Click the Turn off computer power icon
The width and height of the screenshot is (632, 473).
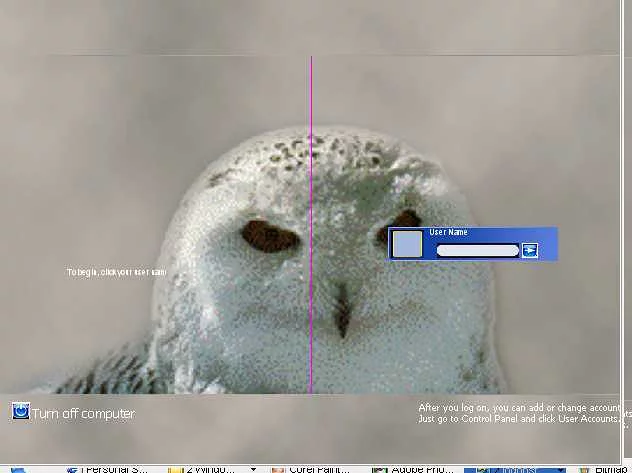(20, 411)
